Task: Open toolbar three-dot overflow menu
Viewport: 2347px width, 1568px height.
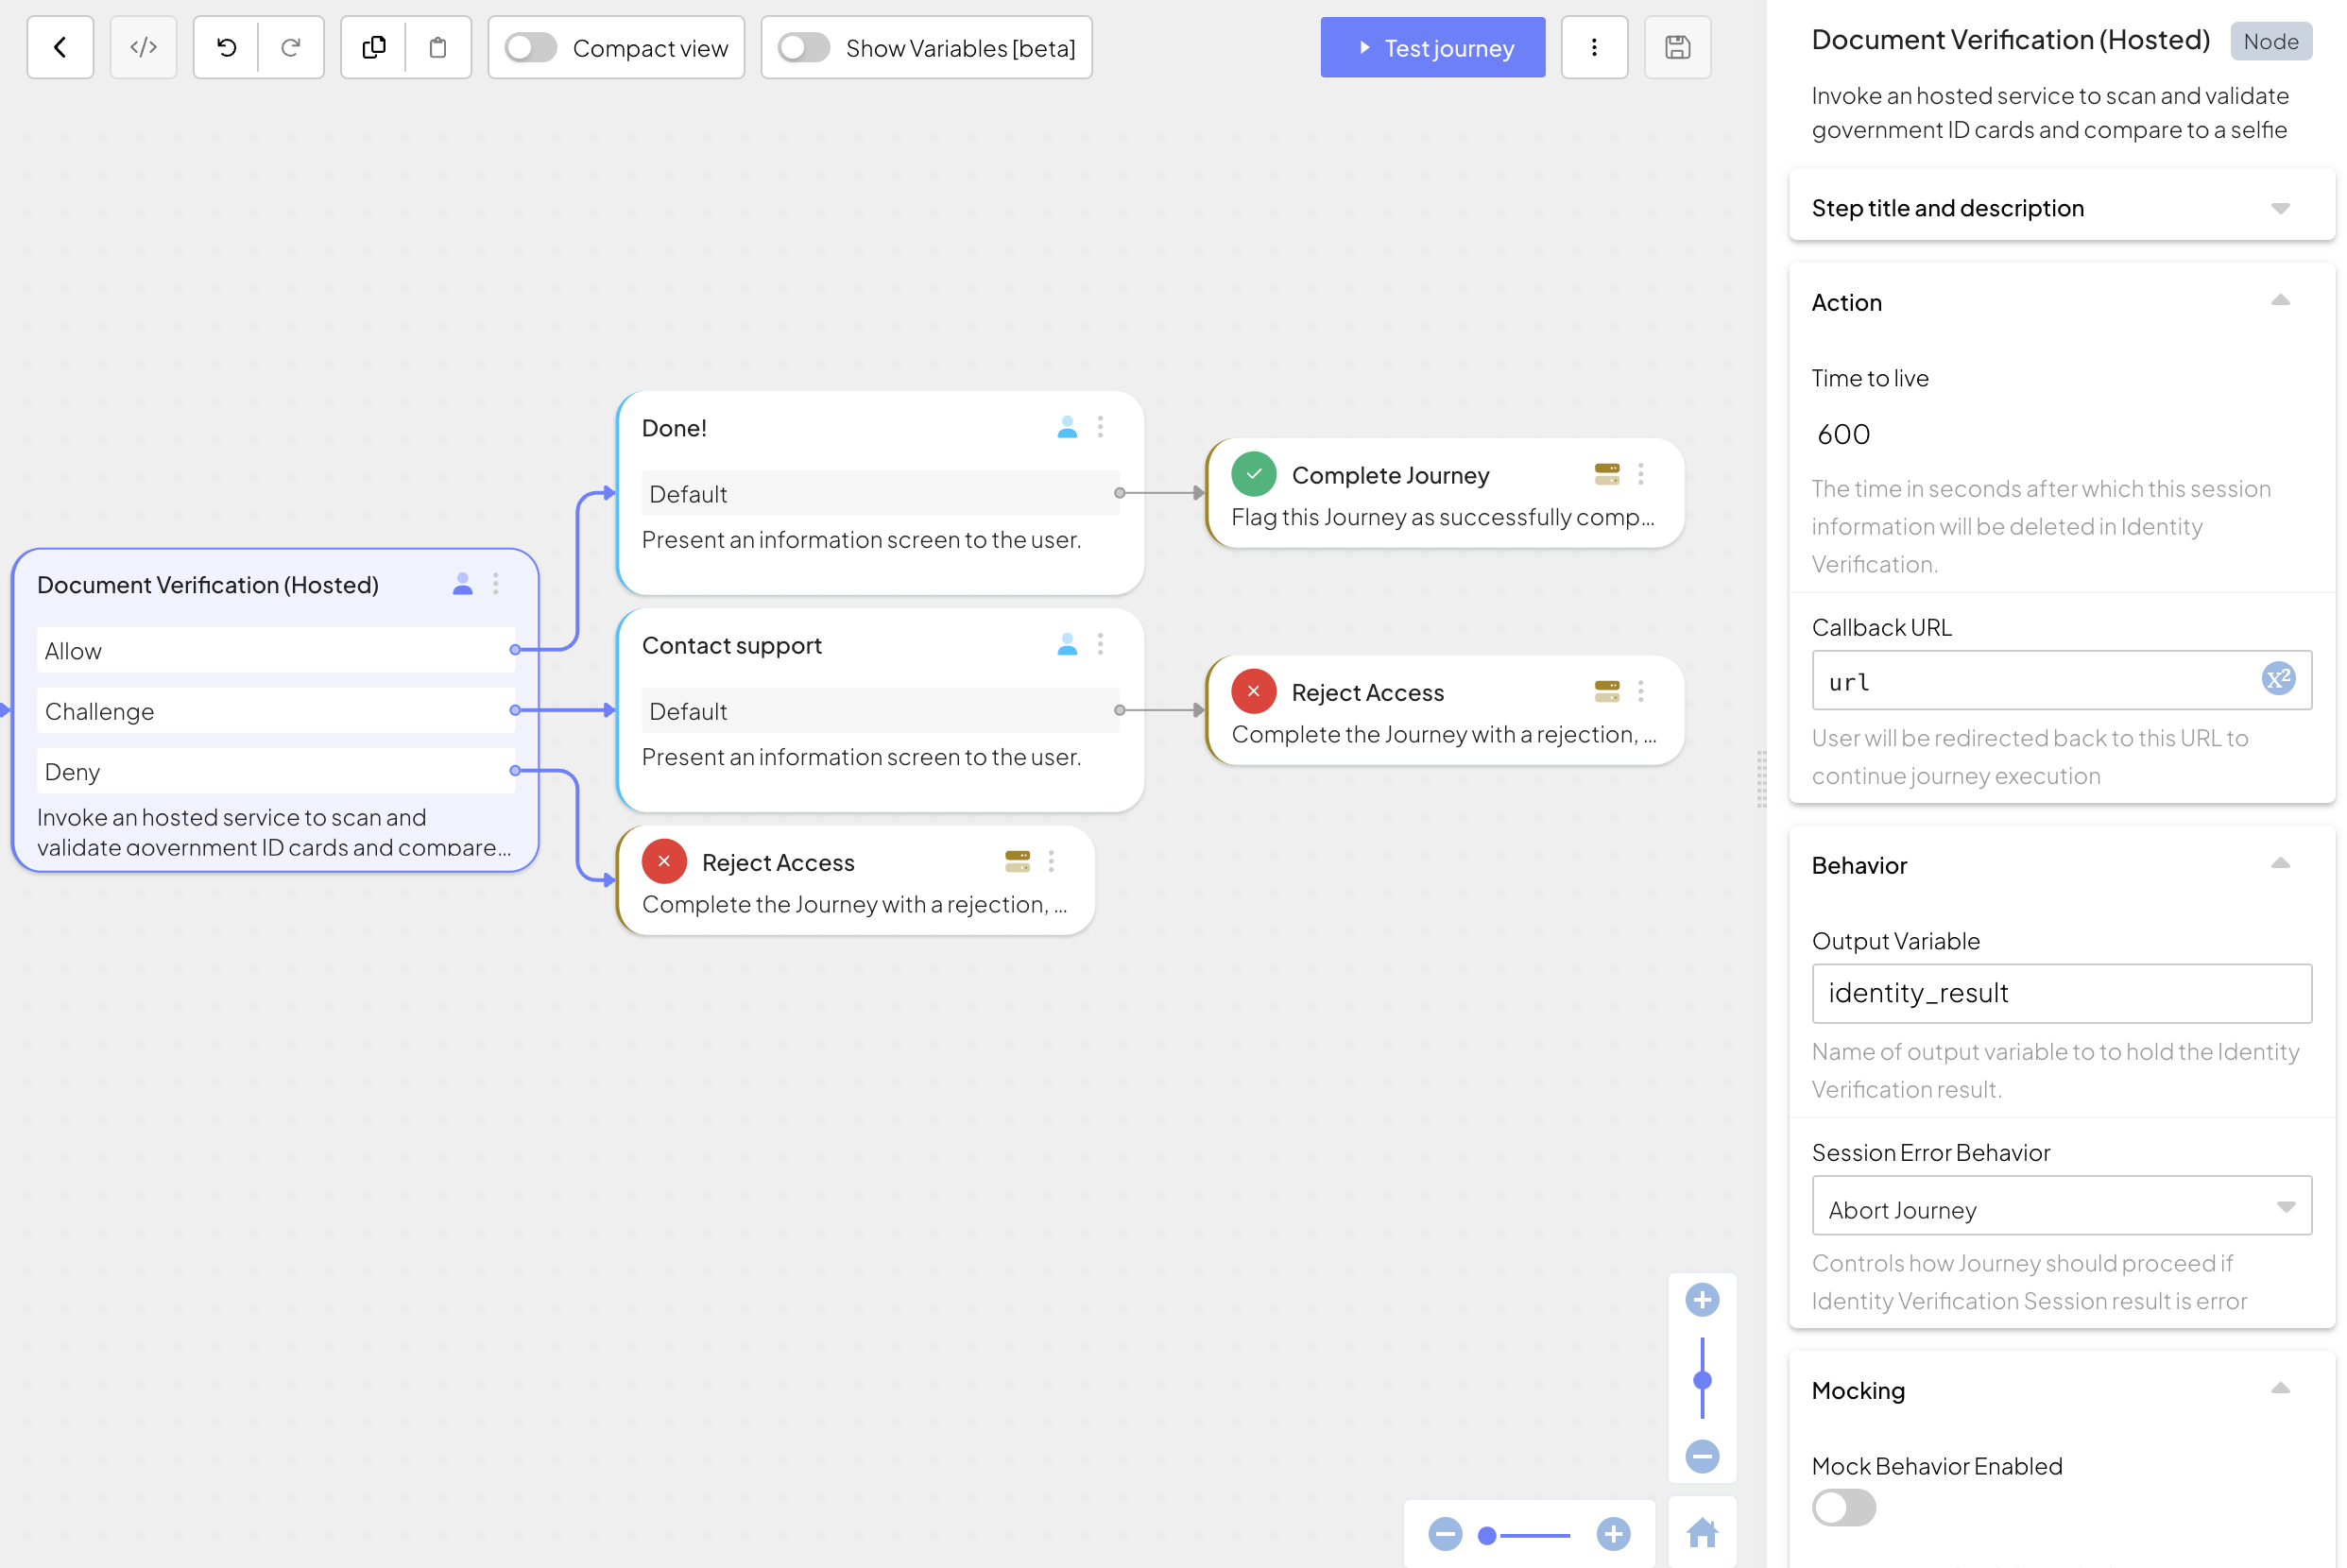Action: tap(1594, 47)
